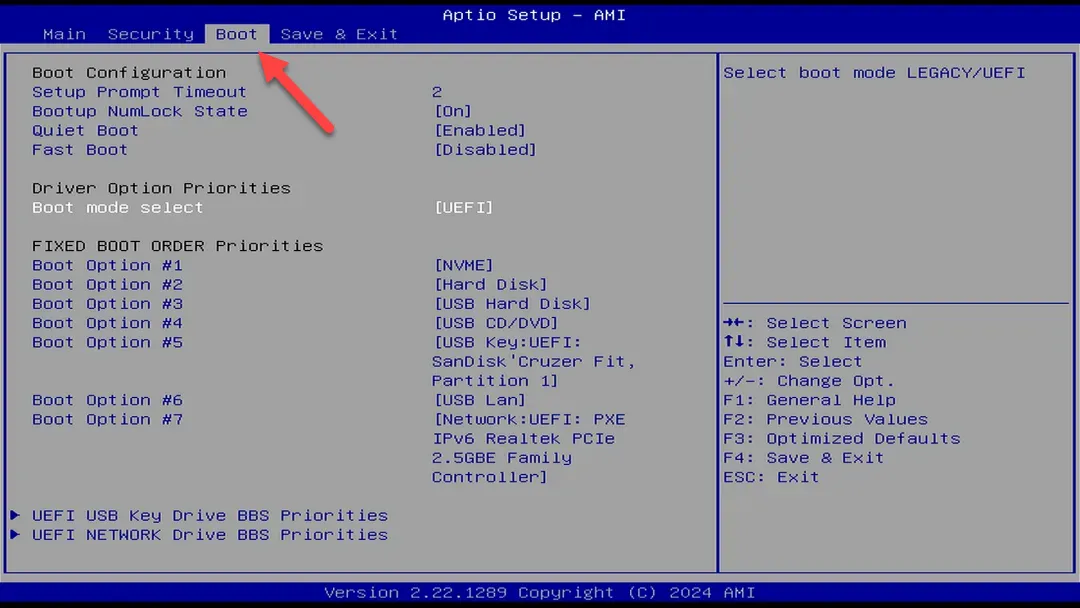Select Bootup NumLock State option
Screen dimensions: 1080x608
[140, 111]
